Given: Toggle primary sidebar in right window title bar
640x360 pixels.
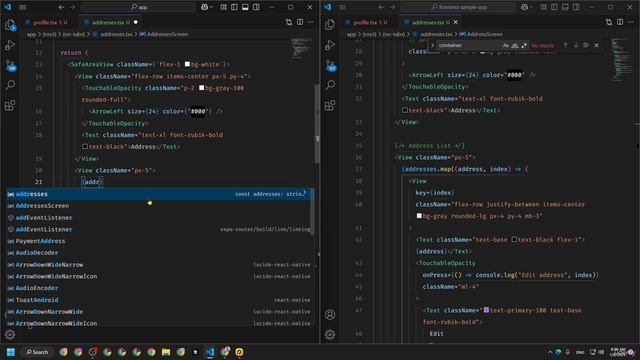Looking at the screenshot, I should (554, 7).
